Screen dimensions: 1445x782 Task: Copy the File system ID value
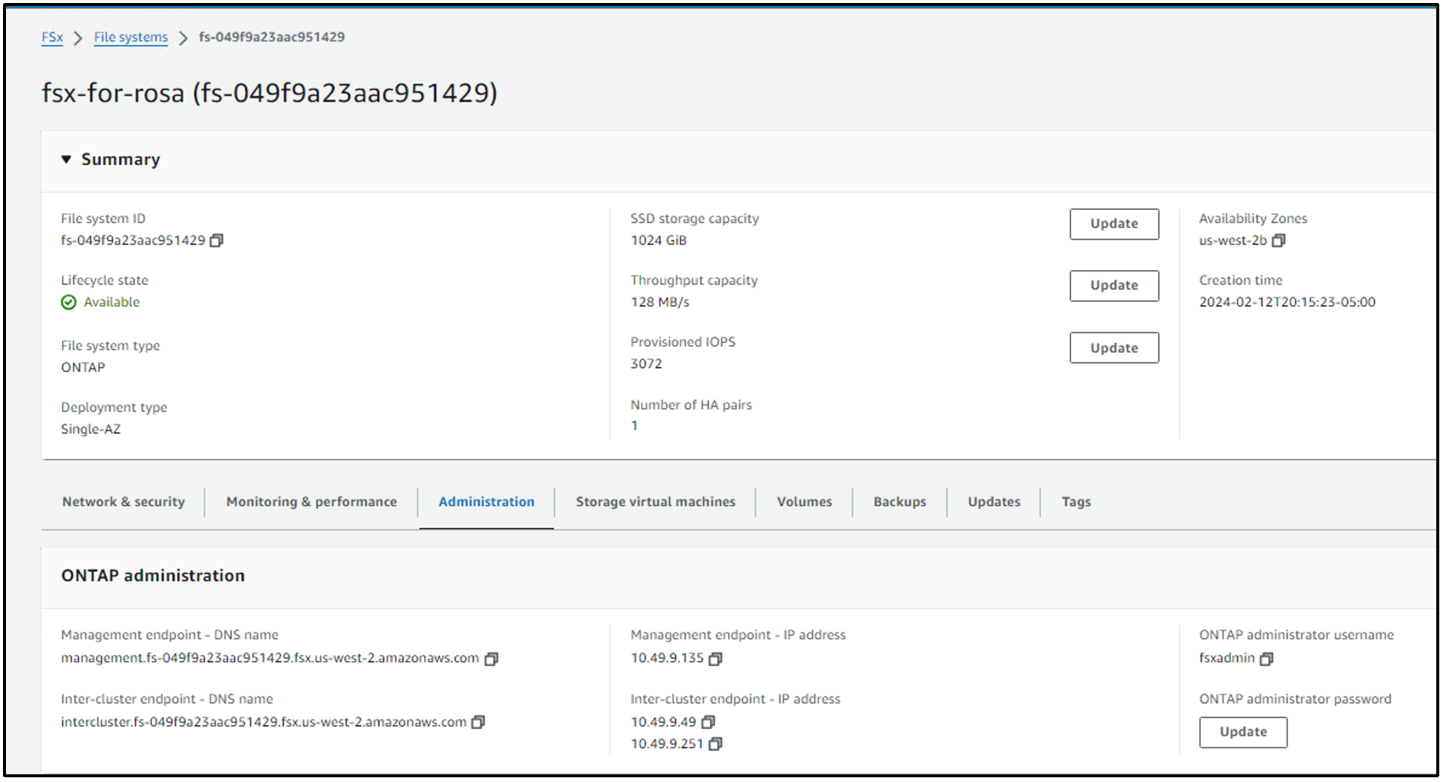pyautogui.click(x=217, y=240)
